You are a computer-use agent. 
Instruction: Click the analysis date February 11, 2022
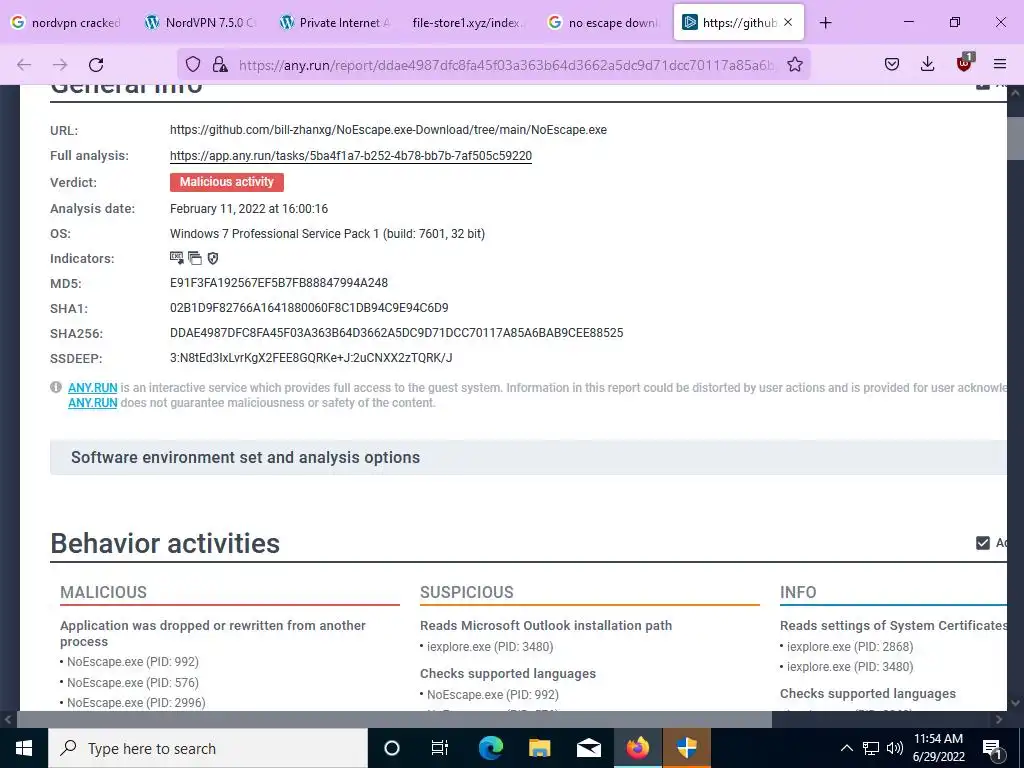[249, 208]
